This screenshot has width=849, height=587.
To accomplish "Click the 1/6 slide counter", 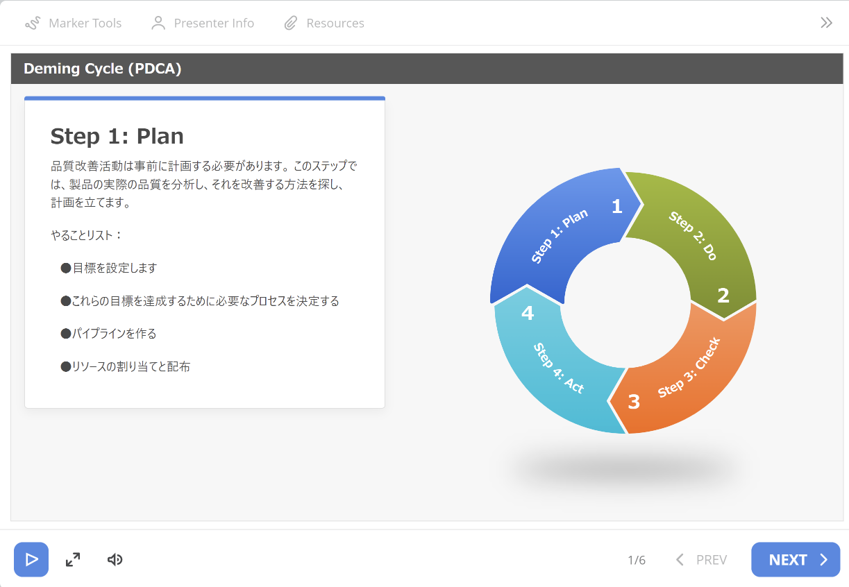I will click(x=636, y=560).
